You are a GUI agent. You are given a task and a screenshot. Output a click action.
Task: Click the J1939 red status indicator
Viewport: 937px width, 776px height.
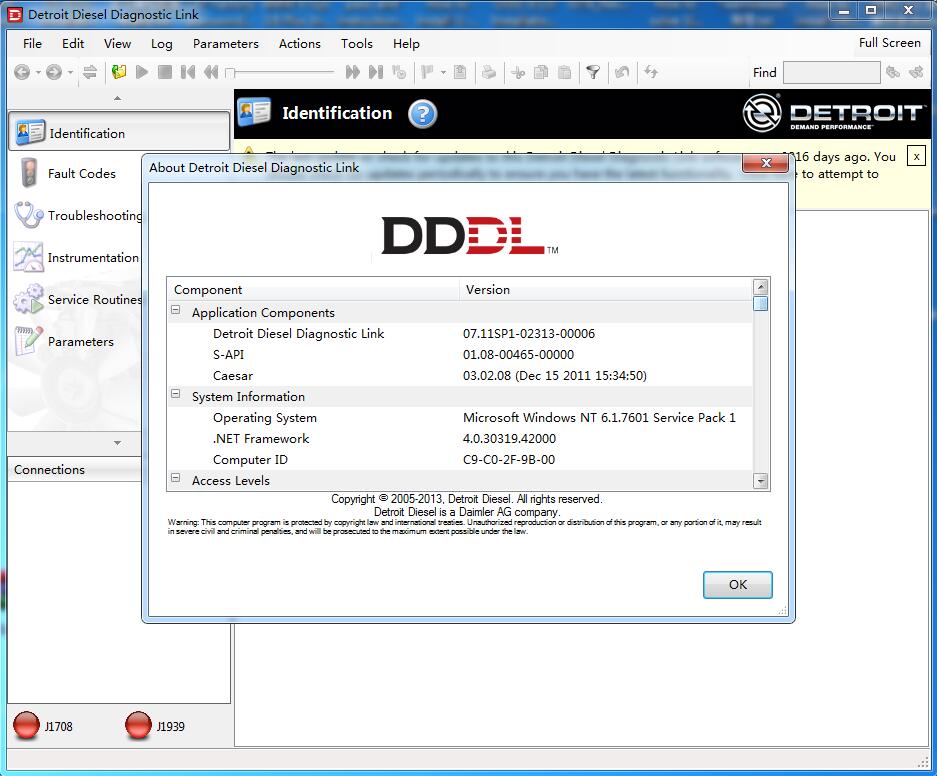pos(138,726)
